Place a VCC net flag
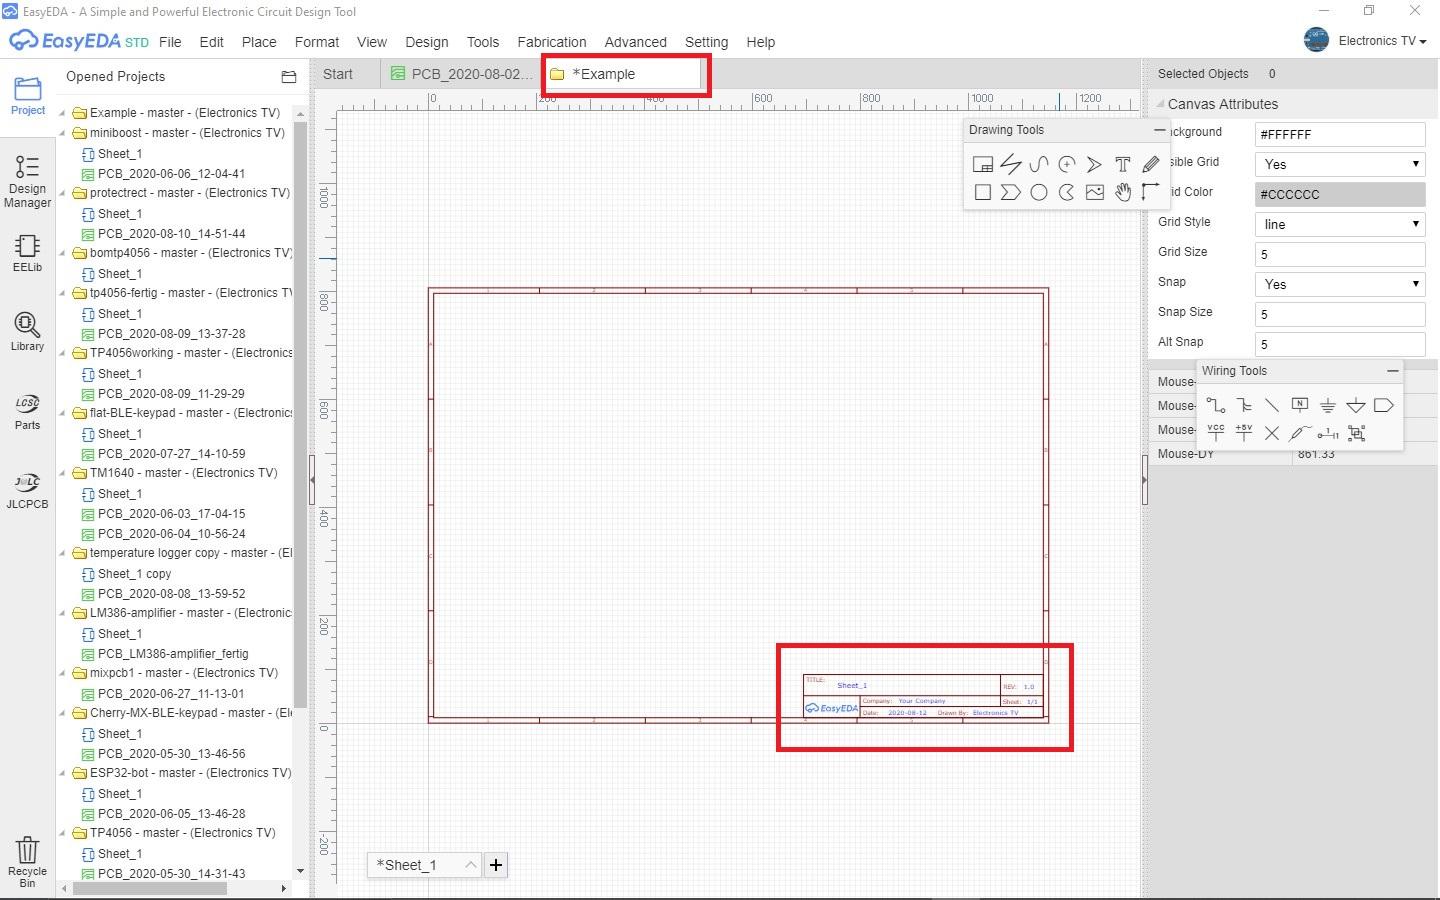 (1216, 433)
